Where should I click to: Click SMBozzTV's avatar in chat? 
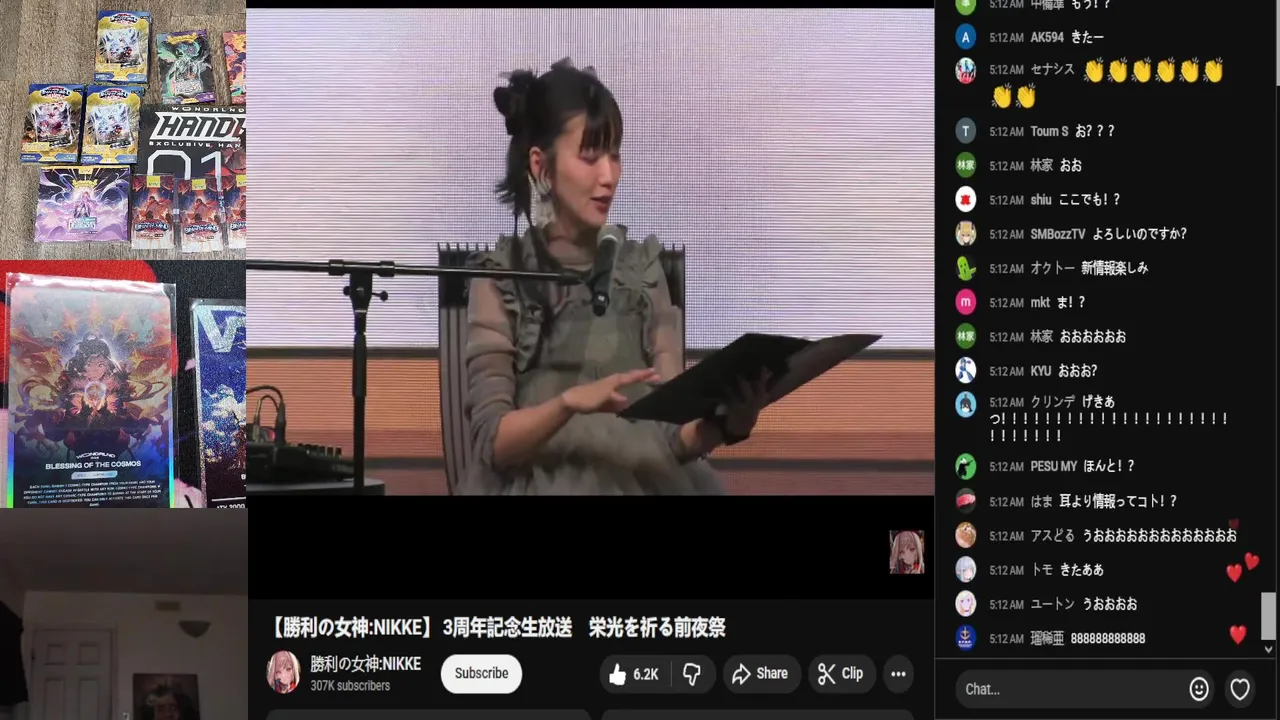coord(965,234)
